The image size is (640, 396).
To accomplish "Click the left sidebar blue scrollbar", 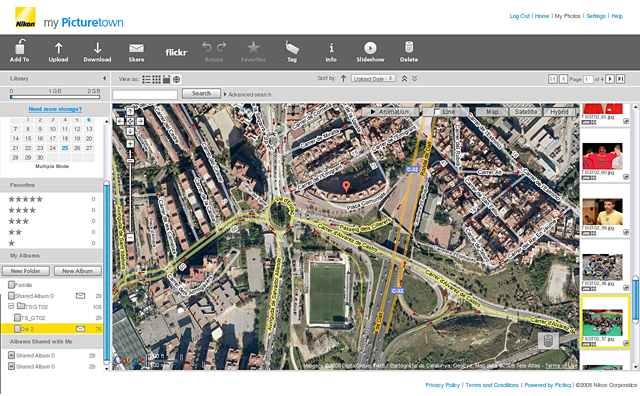I will pos(107,272).
